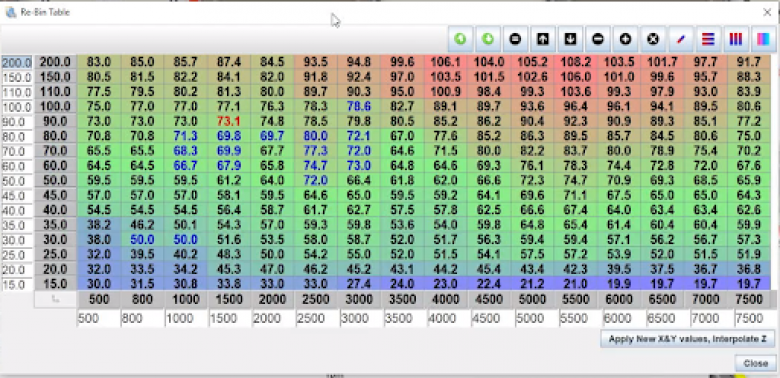This screenshot has width=780, height=378.
Task: Select table cell with value 21.2
Action: [533, 284]
